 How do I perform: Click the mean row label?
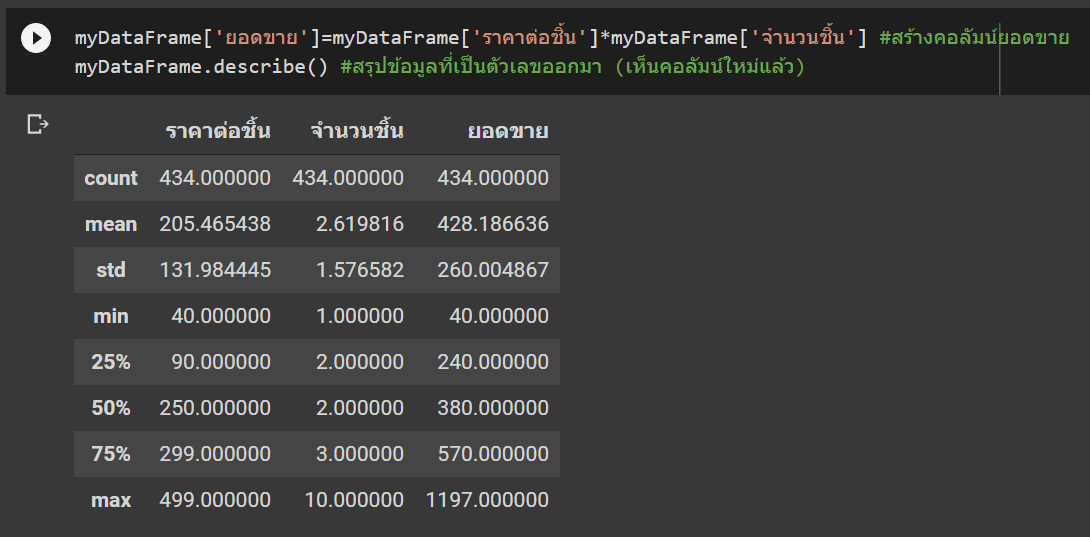[111, 224]
